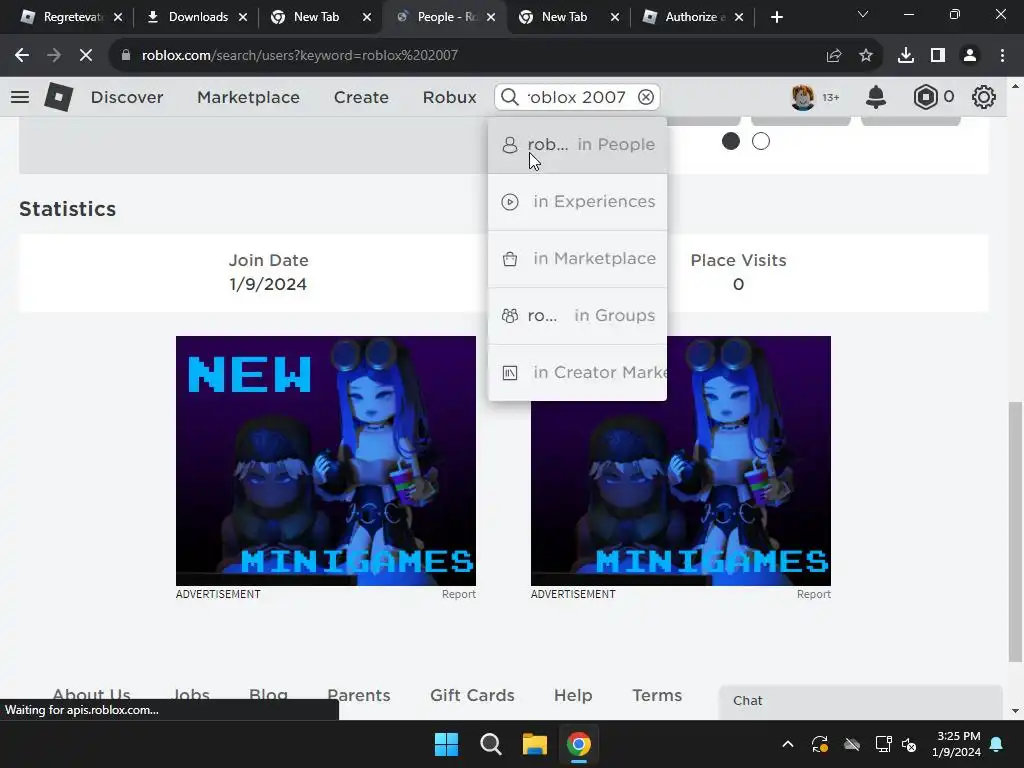Screen dimensions: 1024x768
Task: Open File Explorer from taskbar
Action: point(534,744)
